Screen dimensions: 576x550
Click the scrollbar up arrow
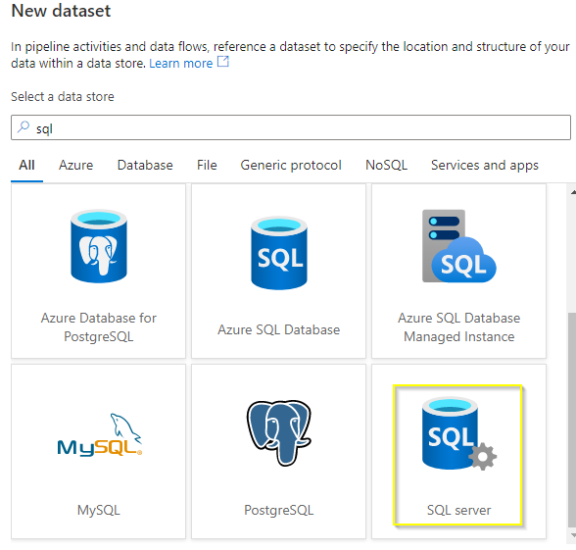click(x=573, y=192)
